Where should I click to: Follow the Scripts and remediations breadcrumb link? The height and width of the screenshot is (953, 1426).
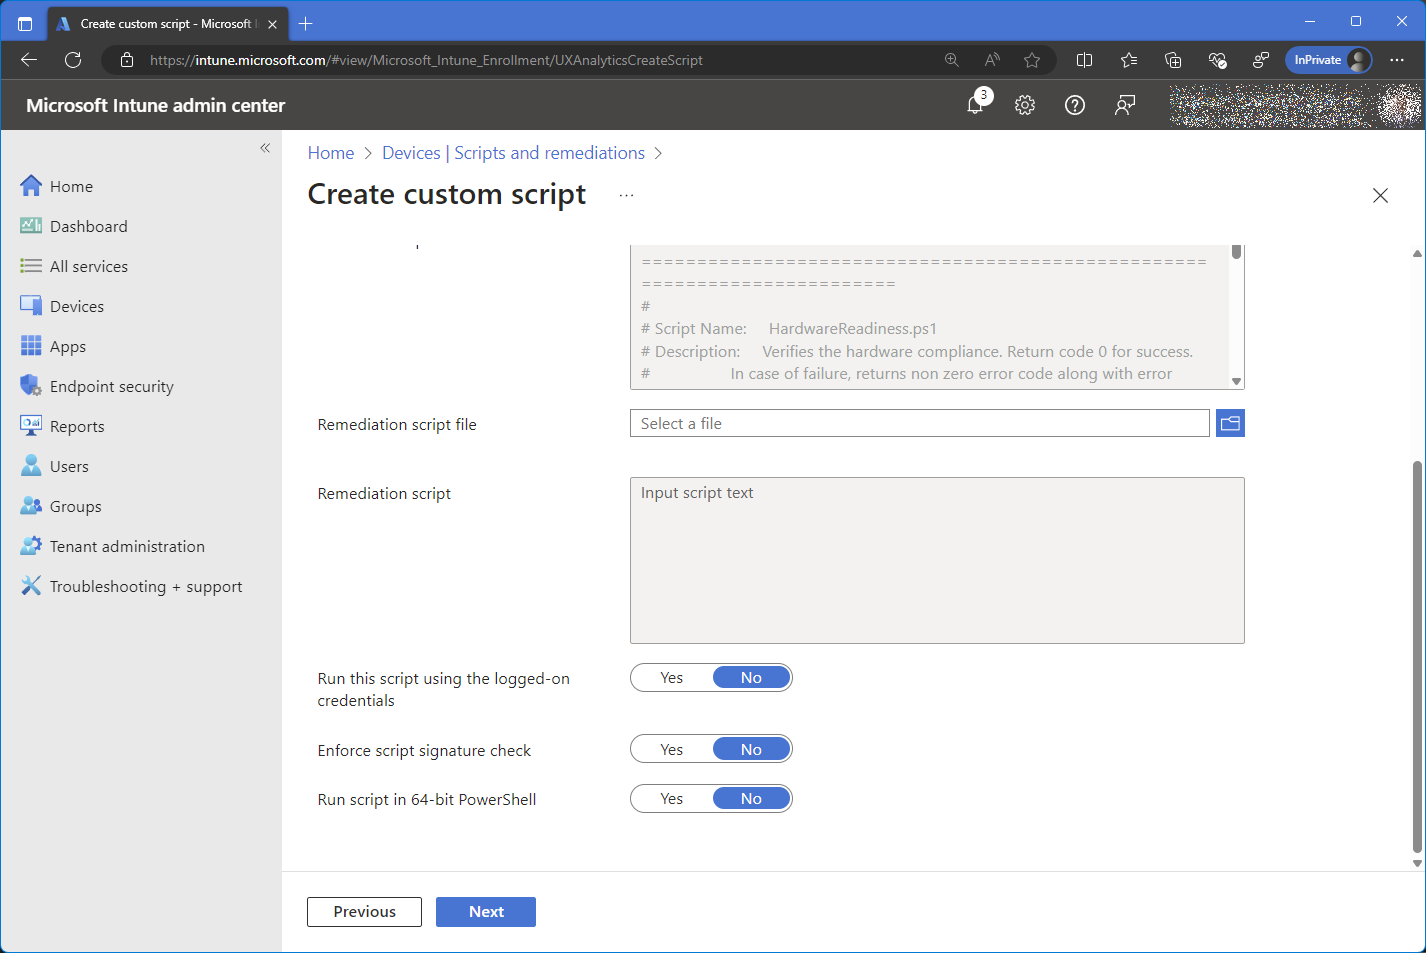tap(549, 153)
